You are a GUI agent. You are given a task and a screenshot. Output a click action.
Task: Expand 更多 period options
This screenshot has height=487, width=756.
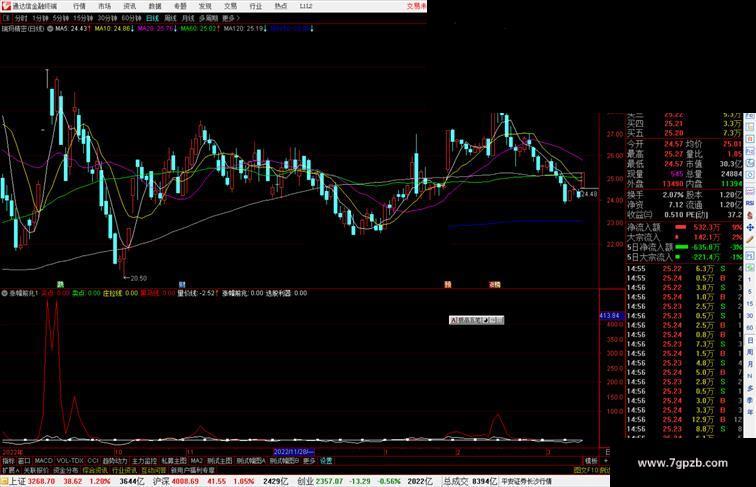point(231,18)
